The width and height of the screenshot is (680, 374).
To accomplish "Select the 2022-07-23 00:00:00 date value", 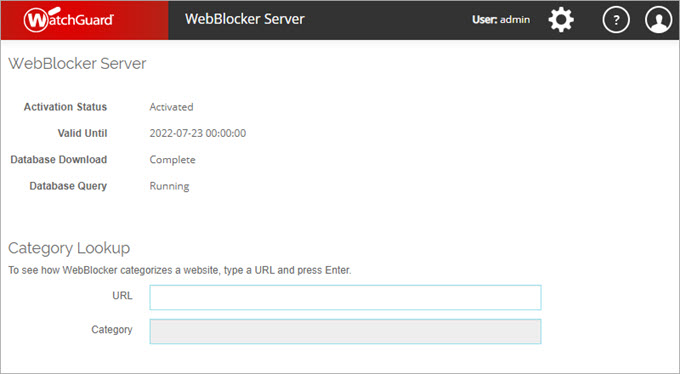I will click(198, 133).
